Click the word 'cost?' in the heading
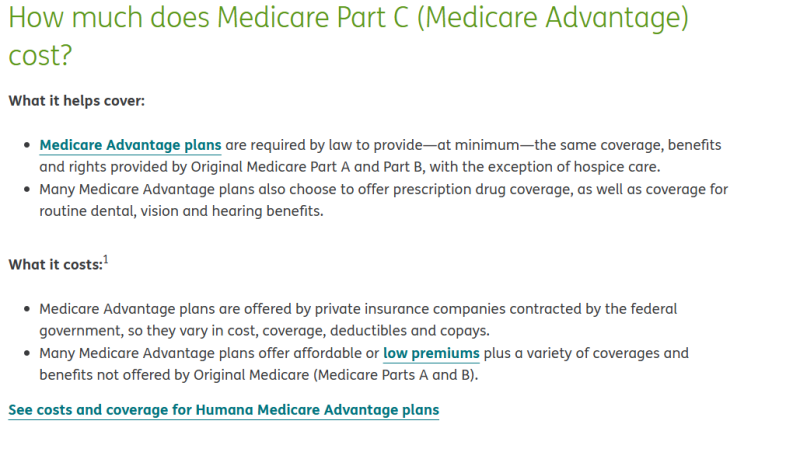800x452 pixels. 39,55
